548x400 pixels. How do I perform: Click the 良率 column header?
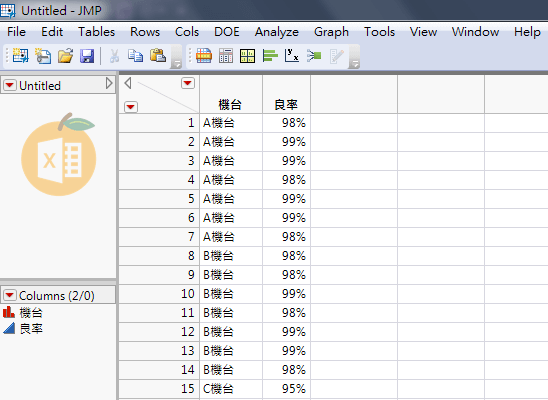click(x=286, y=104)
